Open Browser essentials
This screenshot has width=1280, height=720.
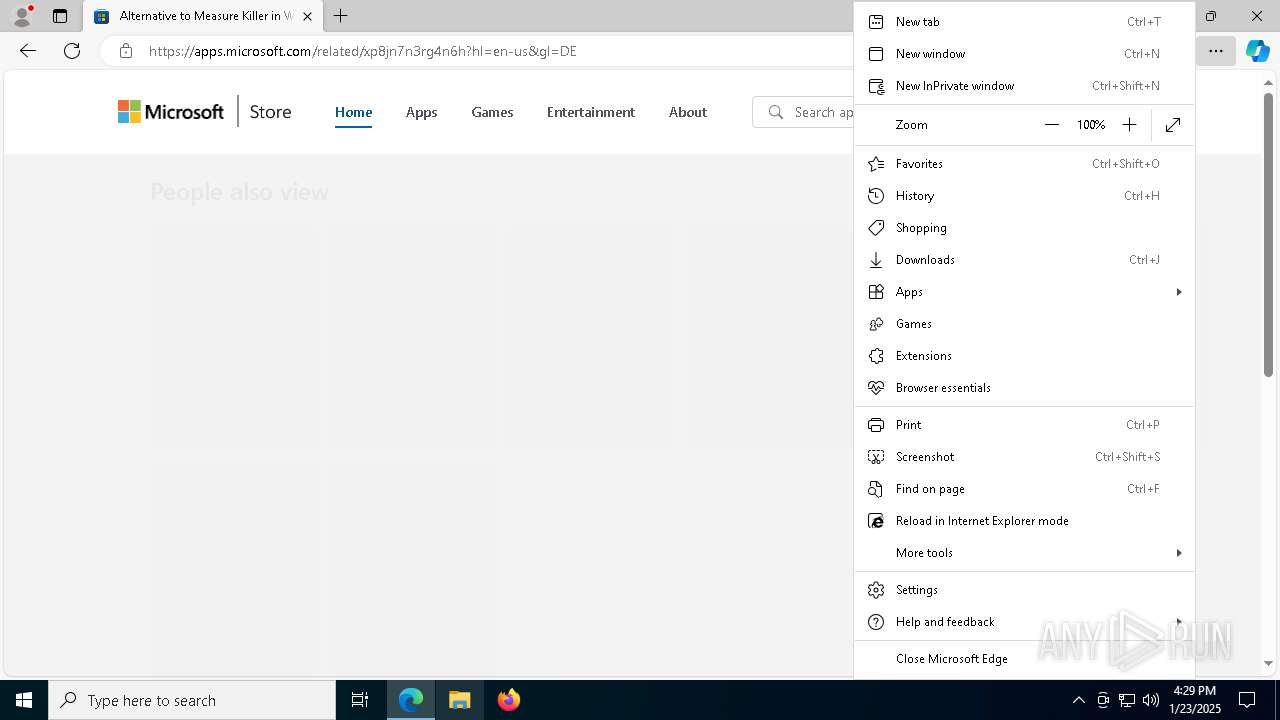click(x=1024, y=388)
